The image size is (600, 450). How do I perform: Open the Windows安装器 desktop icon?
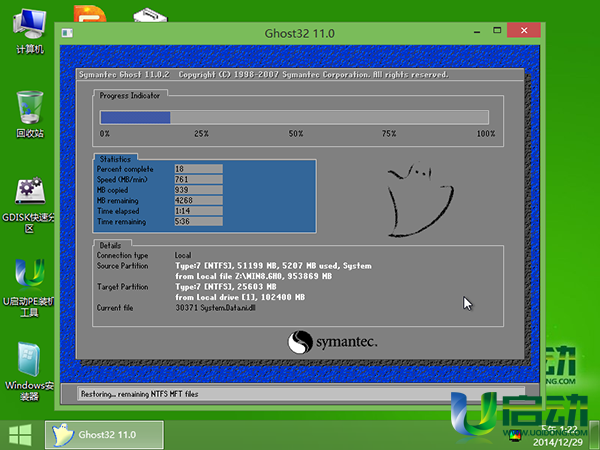tap(29, 370)
